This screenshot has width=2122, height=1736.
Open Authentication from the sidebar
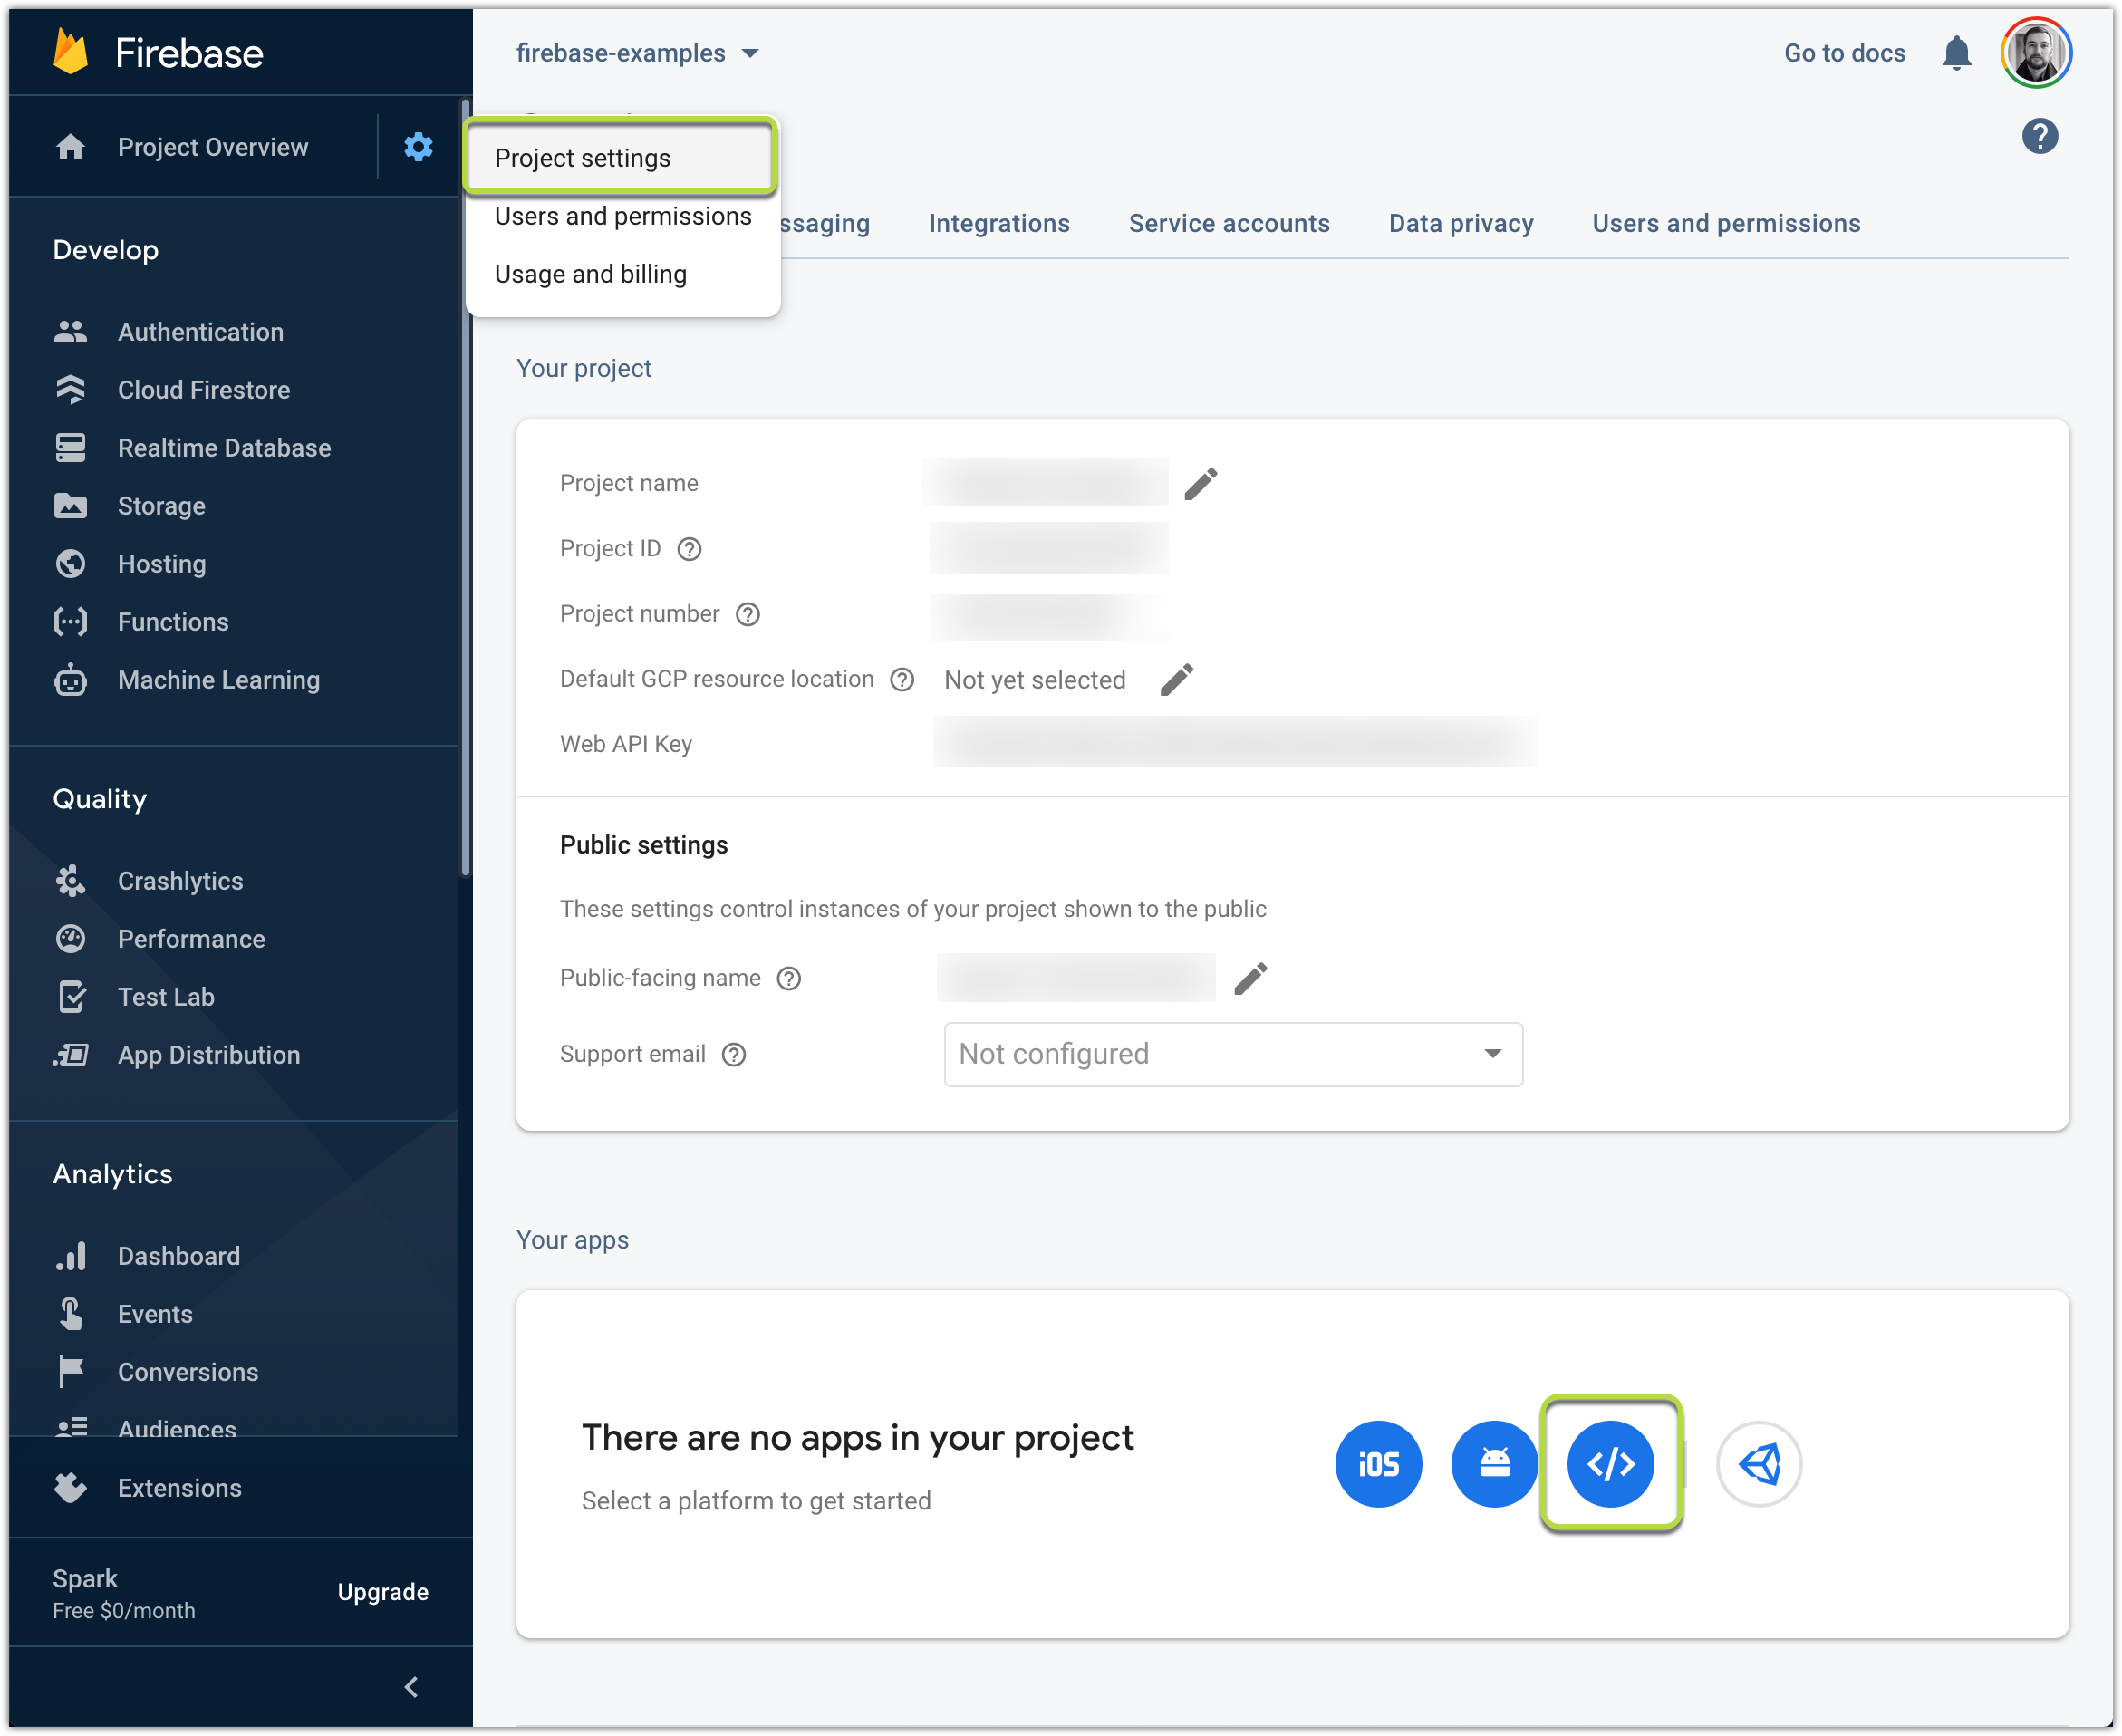pos(200,332)
